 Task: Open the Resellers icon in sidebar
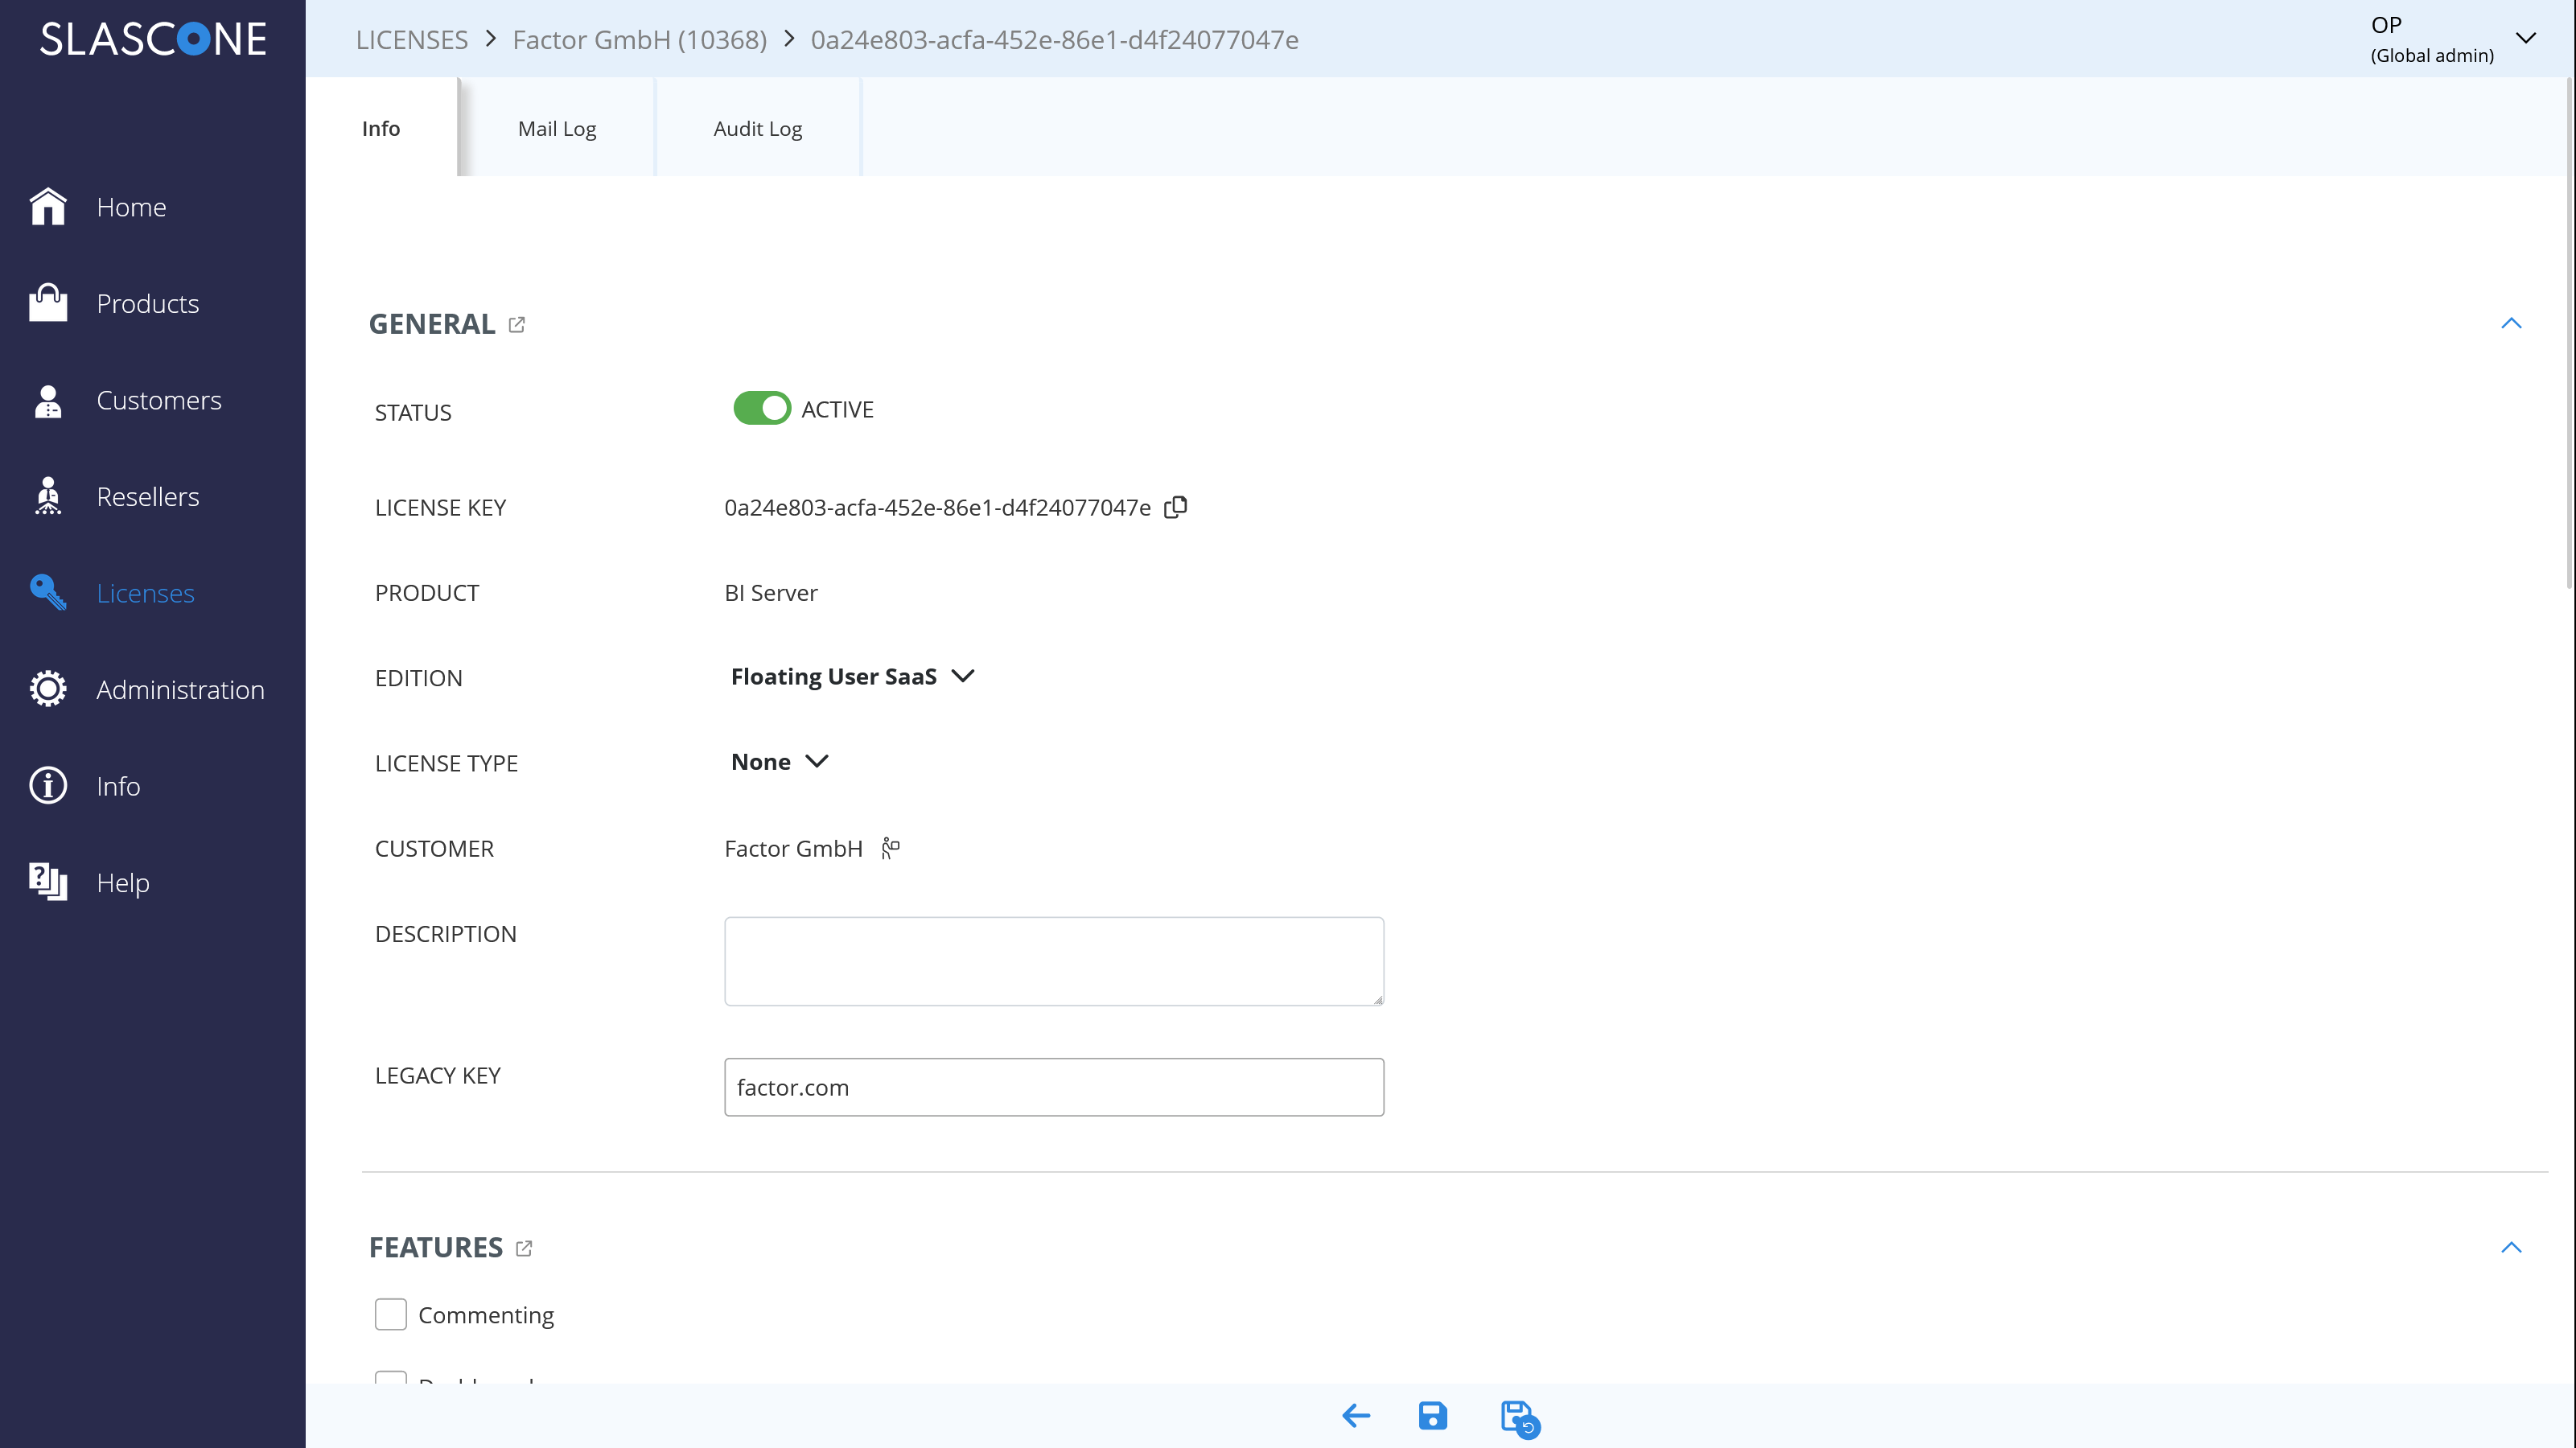[x=48, y=496]
